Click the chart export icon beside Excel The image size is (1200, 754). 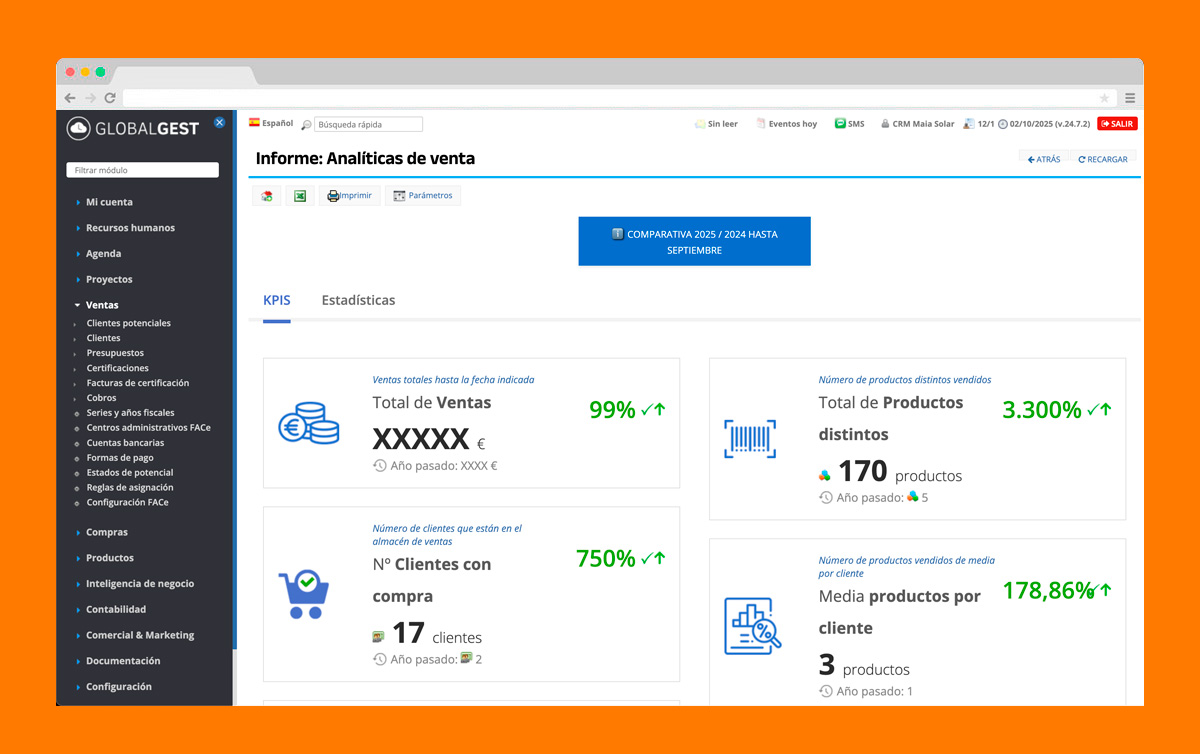coord(266,196)
